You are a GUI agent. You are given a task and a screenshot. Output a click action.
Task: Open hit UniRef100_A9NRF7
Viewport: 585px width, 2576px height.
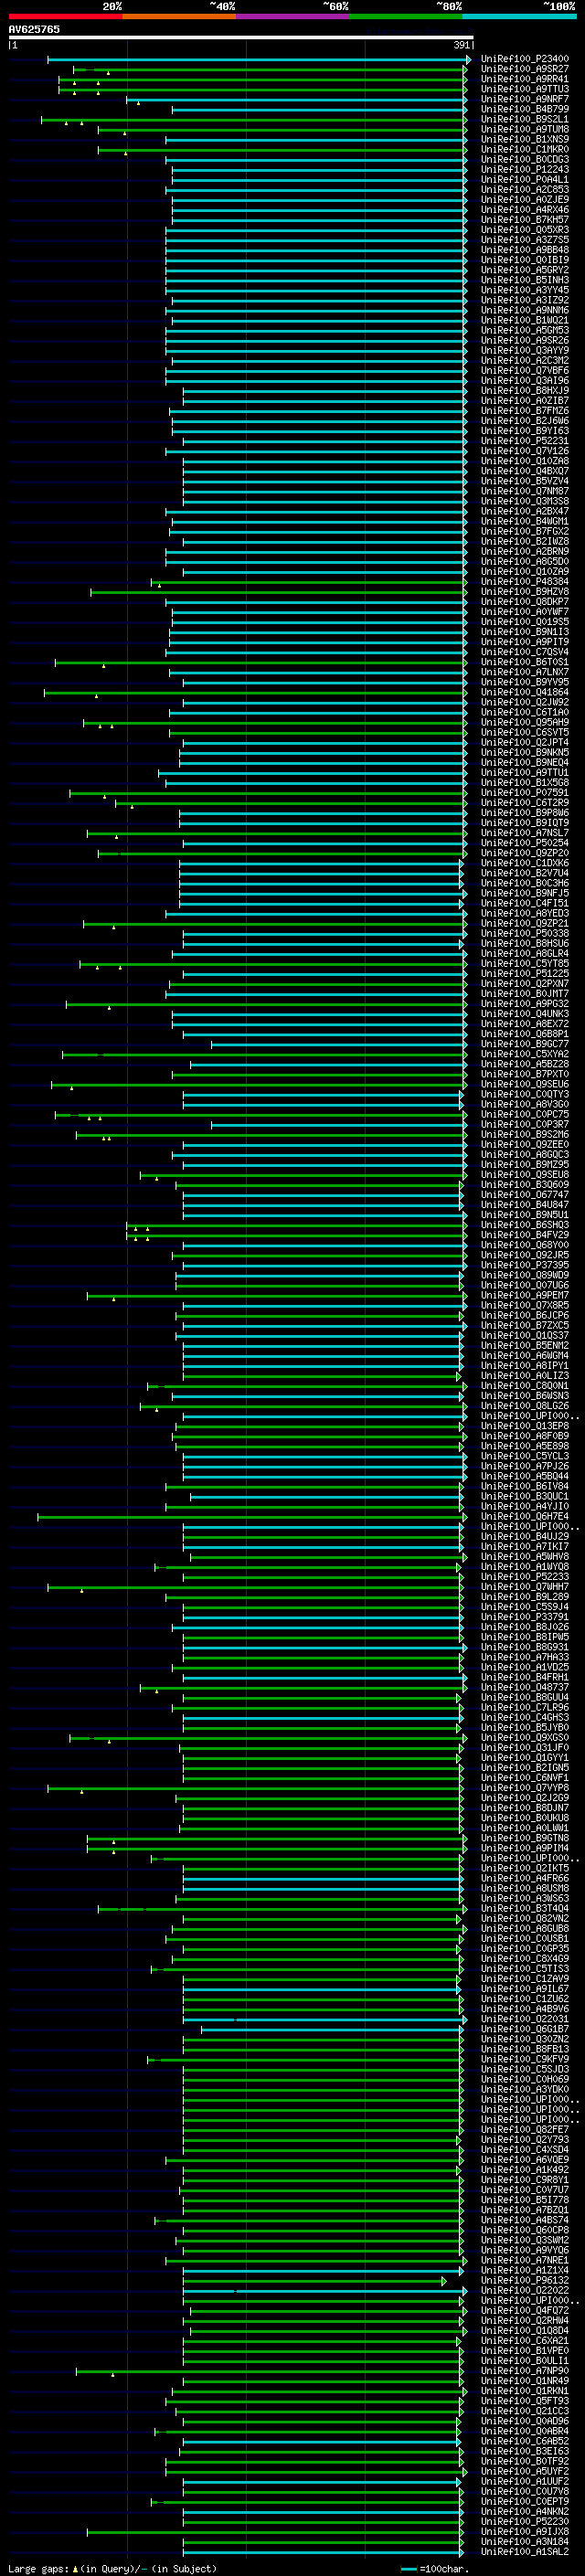524,100
